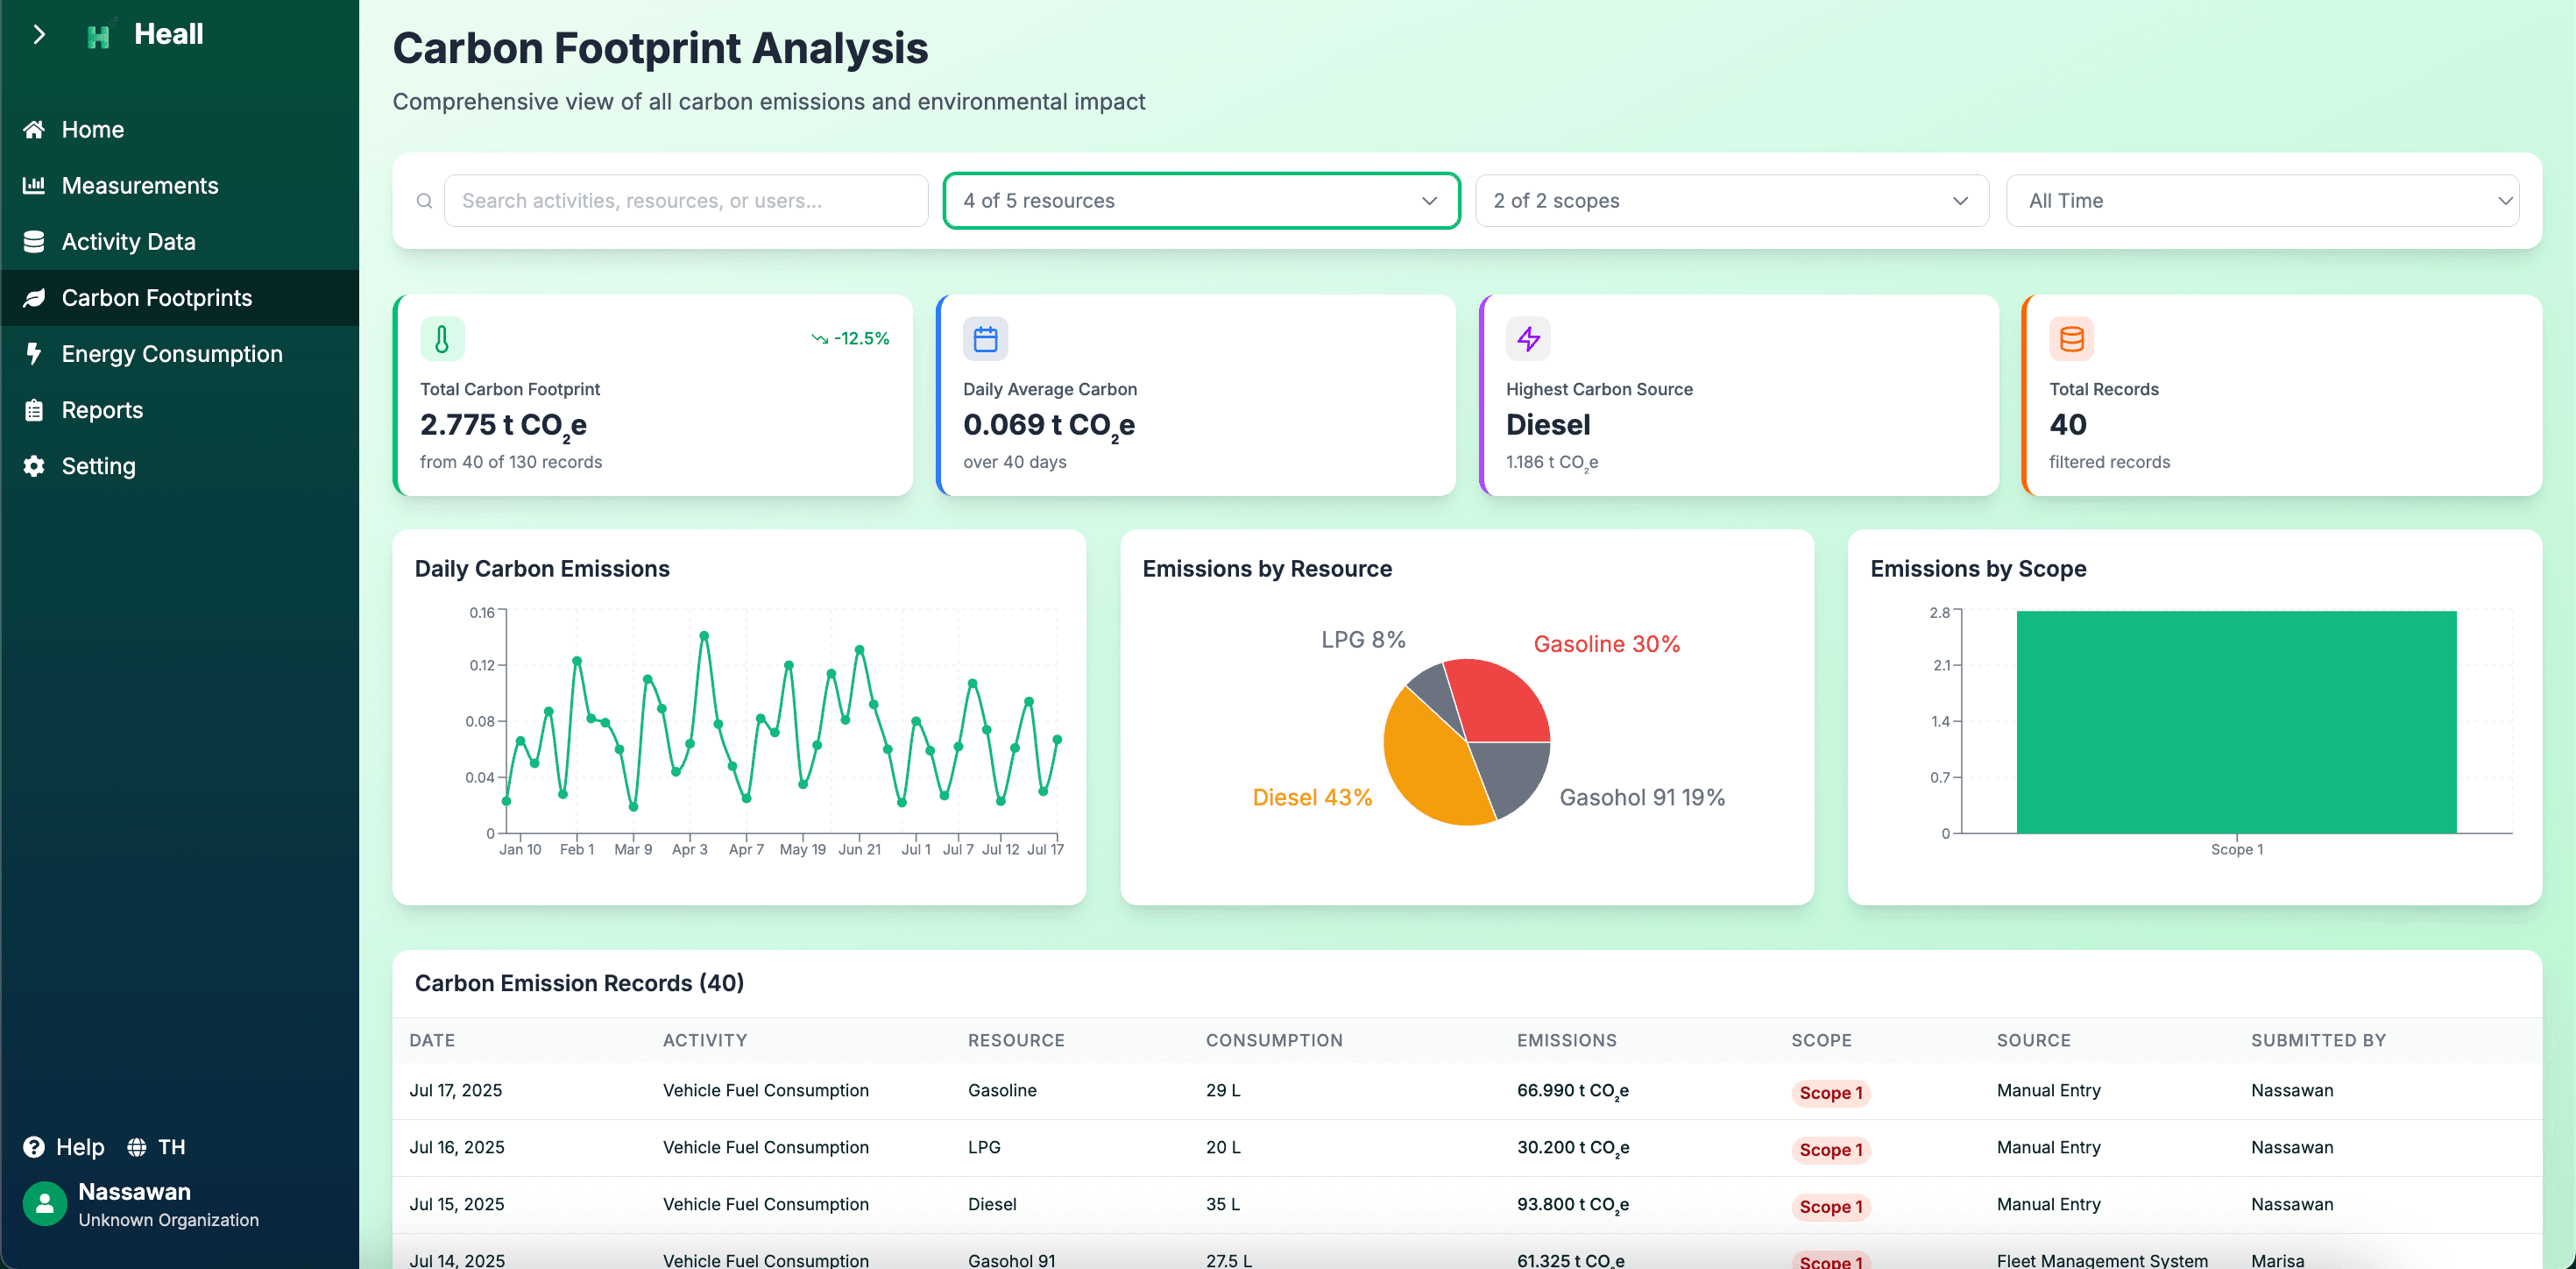Click the thermometer icon on Total Carbon Footprint
2576x1269 pixels.
point(442,339)
